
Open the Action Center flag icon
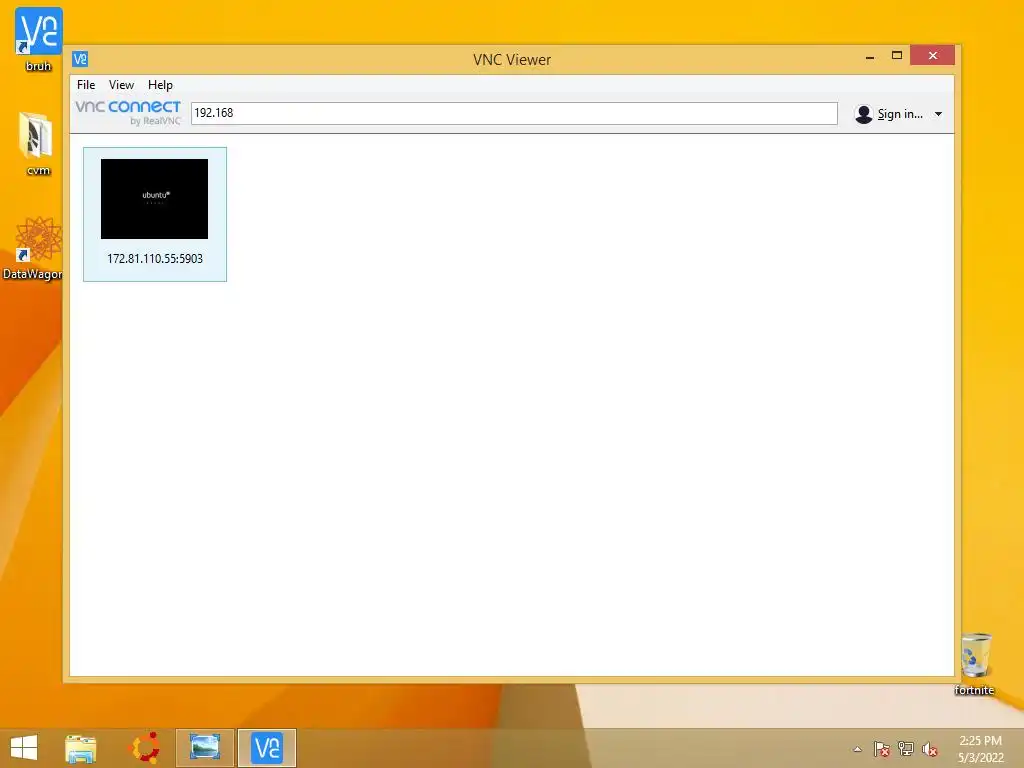click(x=882, y=749)
